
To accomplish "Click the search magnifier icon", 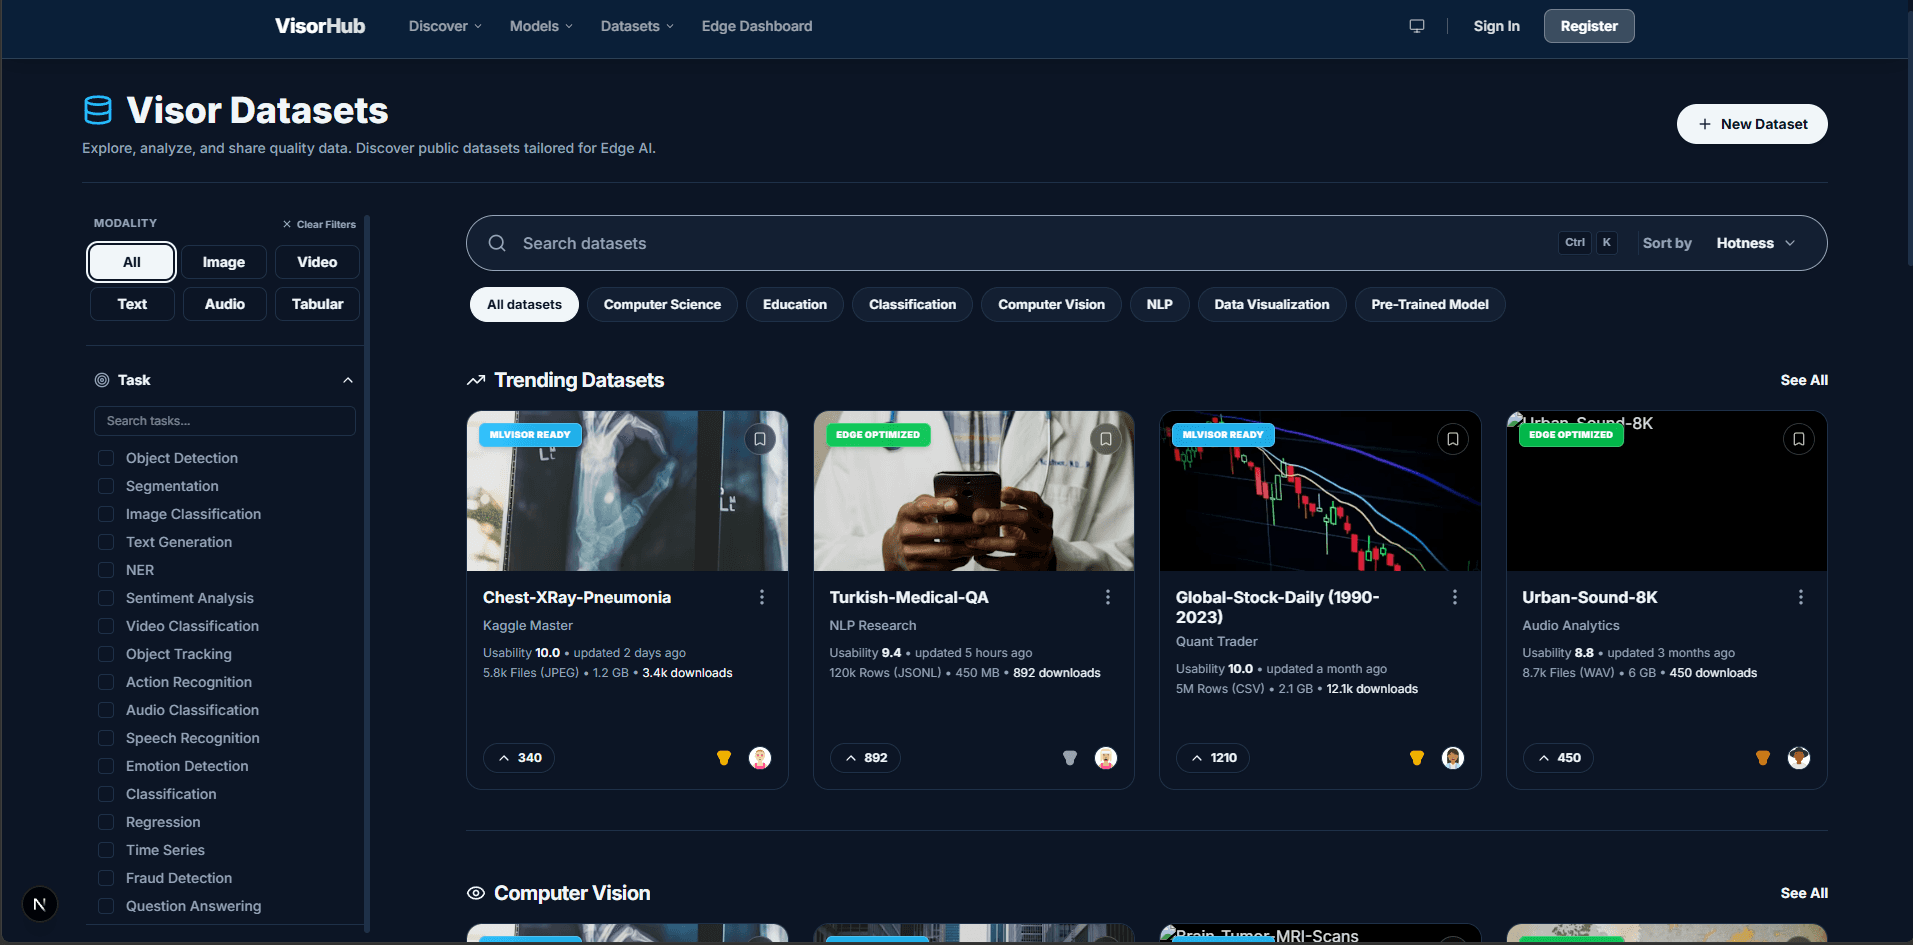I will 497,243.
